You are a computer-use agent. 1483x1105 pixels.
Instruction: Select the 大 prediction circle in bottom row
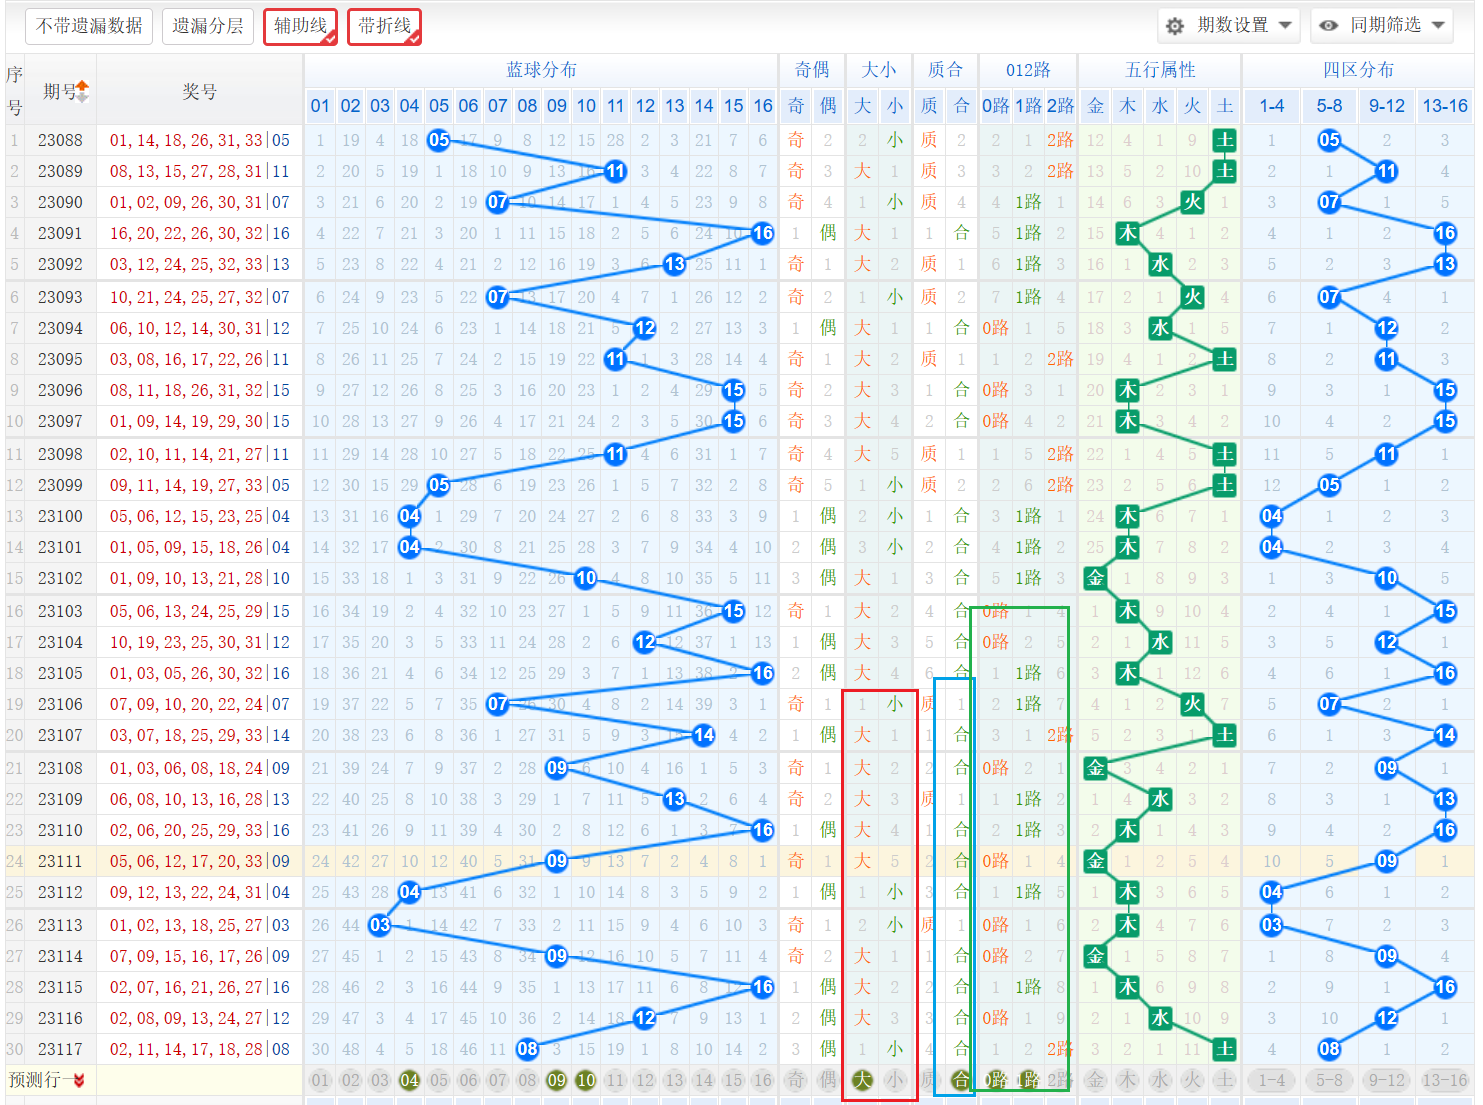click(x=862, y=1080)
